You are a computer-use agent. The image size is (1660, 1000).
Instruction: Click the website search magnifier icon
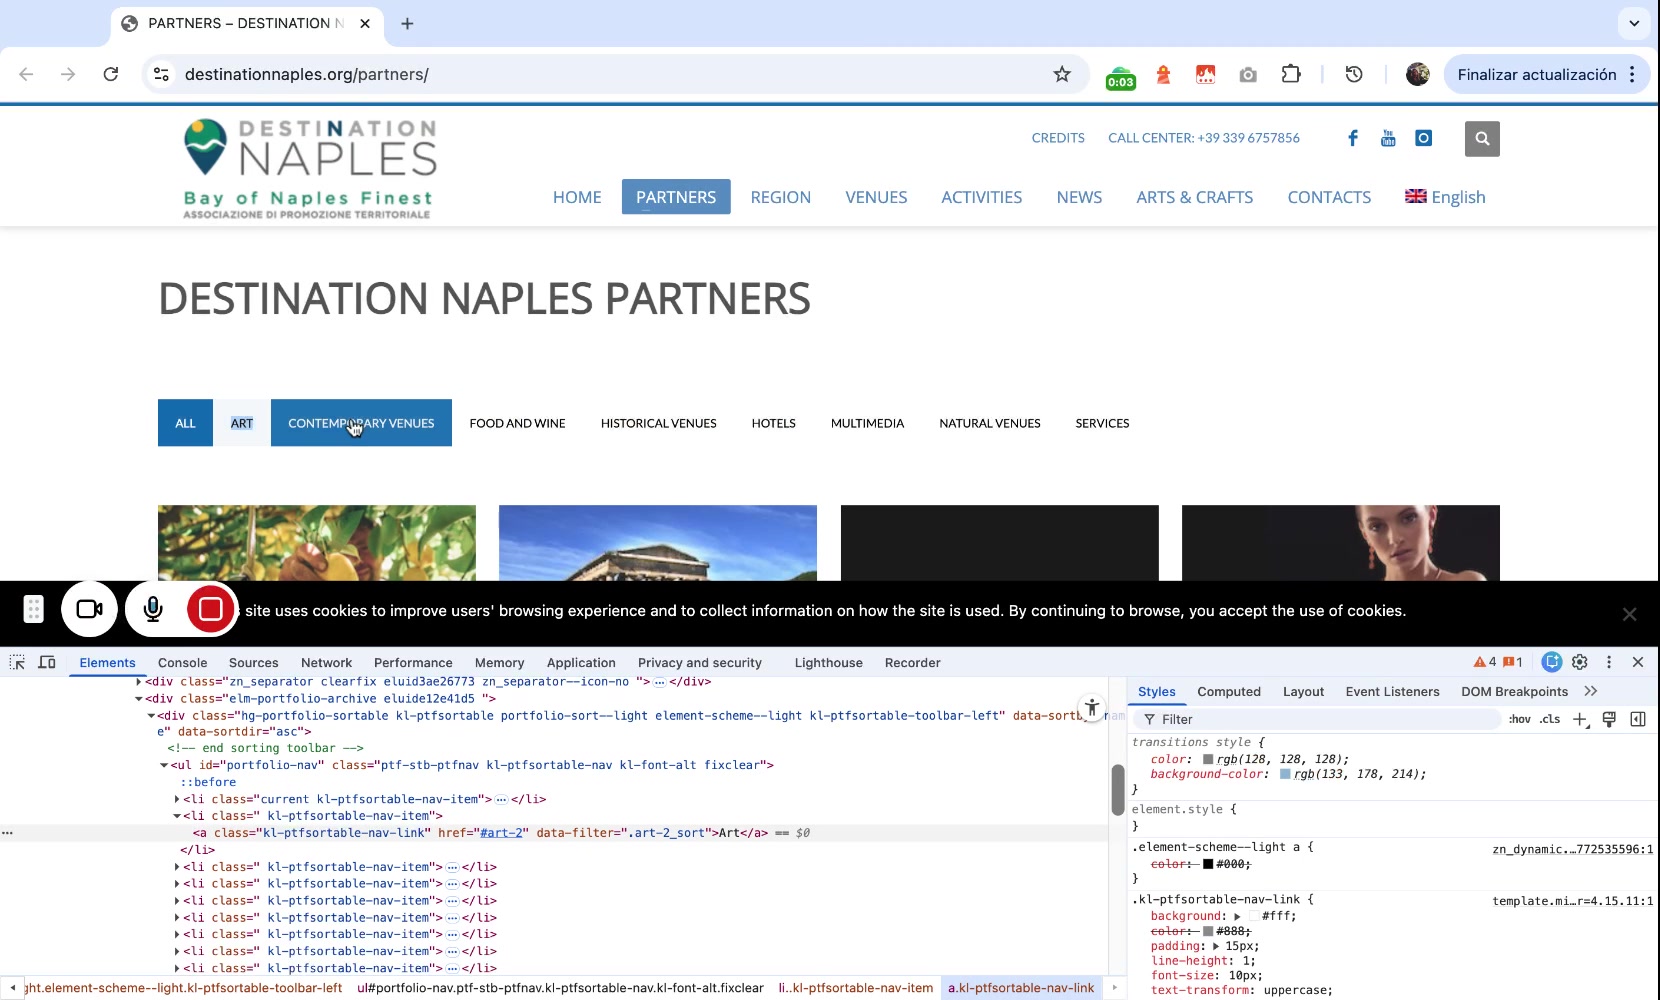1482,139
